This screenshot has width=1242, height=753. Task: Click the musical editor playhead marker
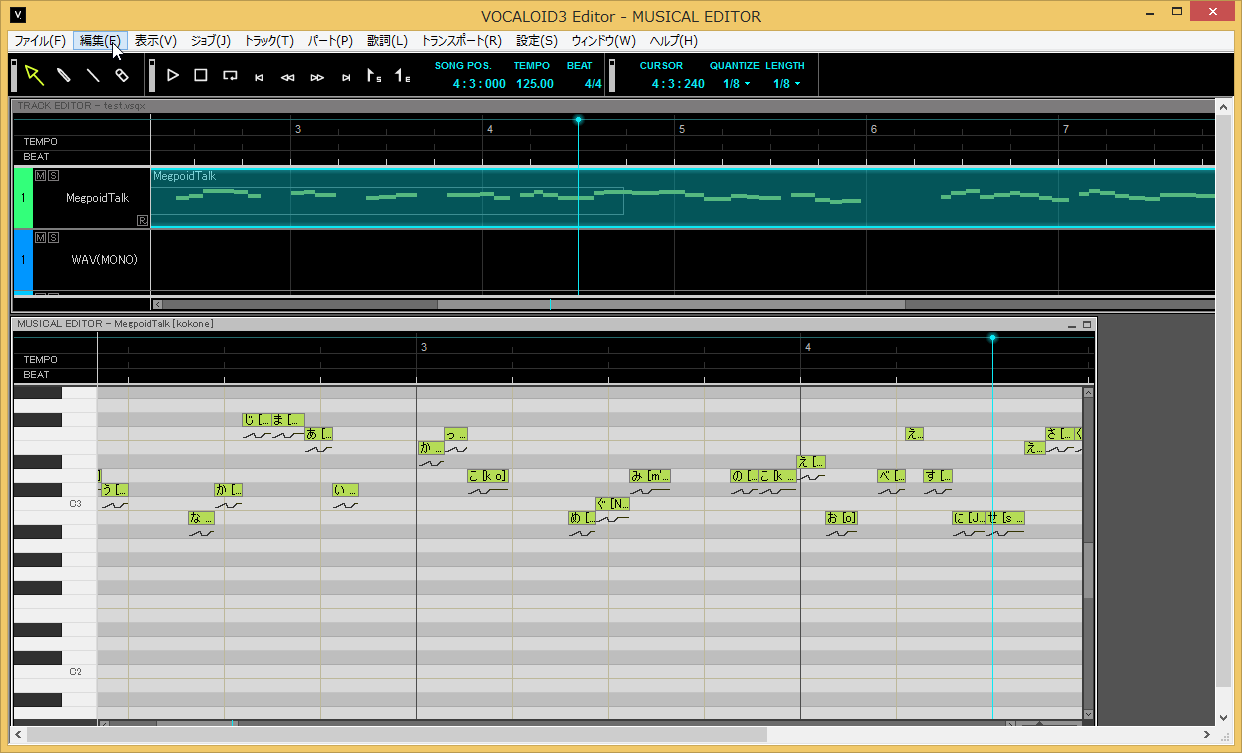[x=992, y=338]
